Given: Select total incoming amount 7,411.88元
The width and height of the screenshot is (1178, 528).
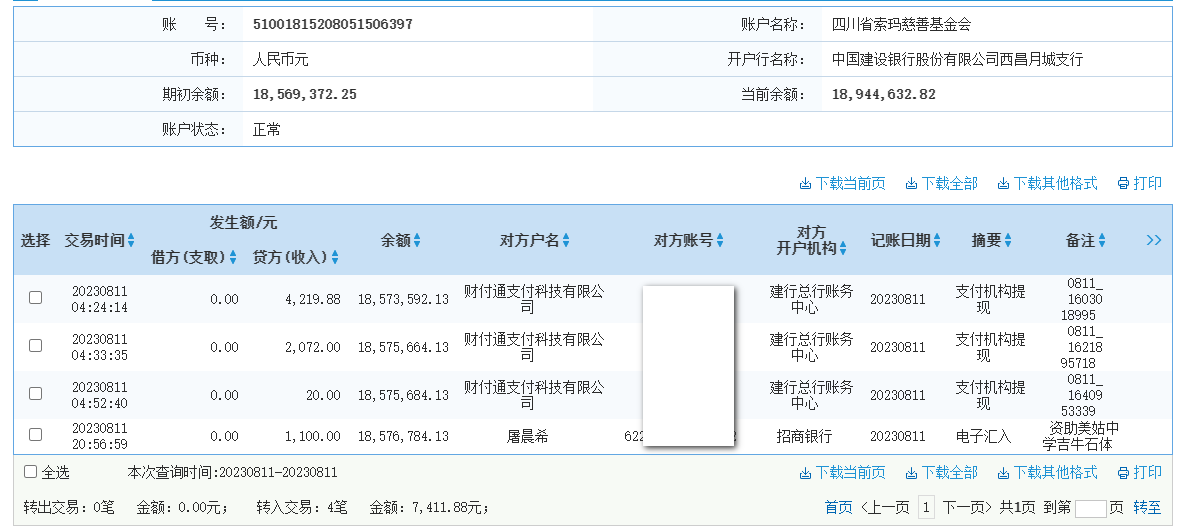Looking at the screenshot, I should 450,508.
